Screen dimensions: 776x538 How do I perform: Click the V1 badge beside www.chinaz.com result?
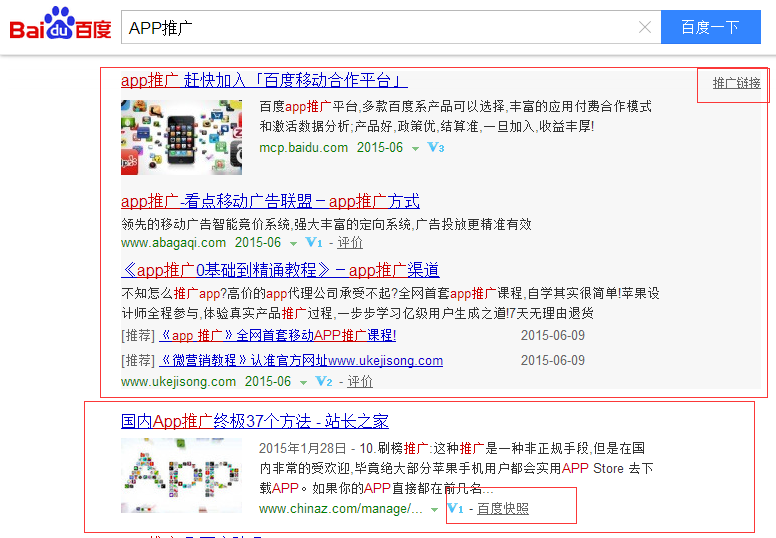[x=456, y=509]
